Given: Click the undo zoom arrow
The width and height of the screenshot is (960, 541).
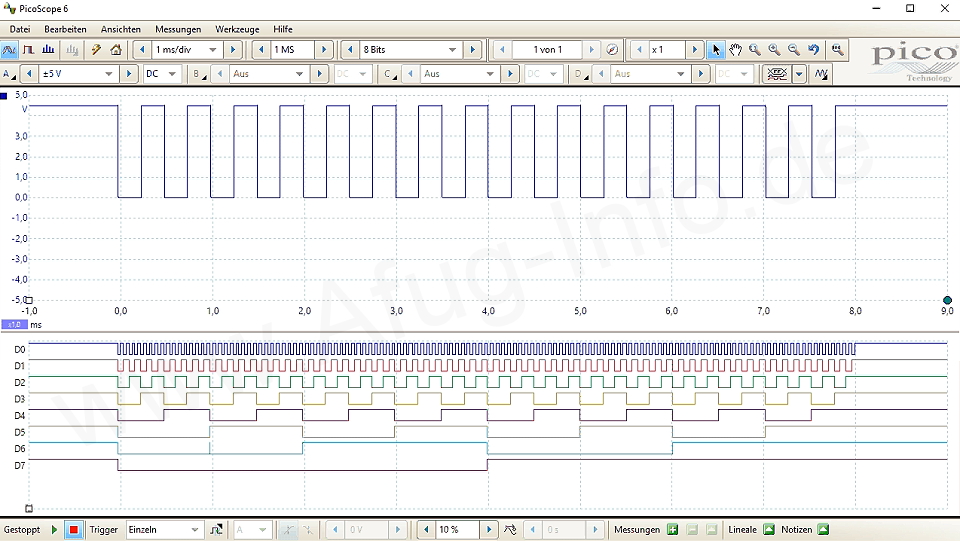Looking at the screenshot, I should pyautogui.click(x=814, y=50).
